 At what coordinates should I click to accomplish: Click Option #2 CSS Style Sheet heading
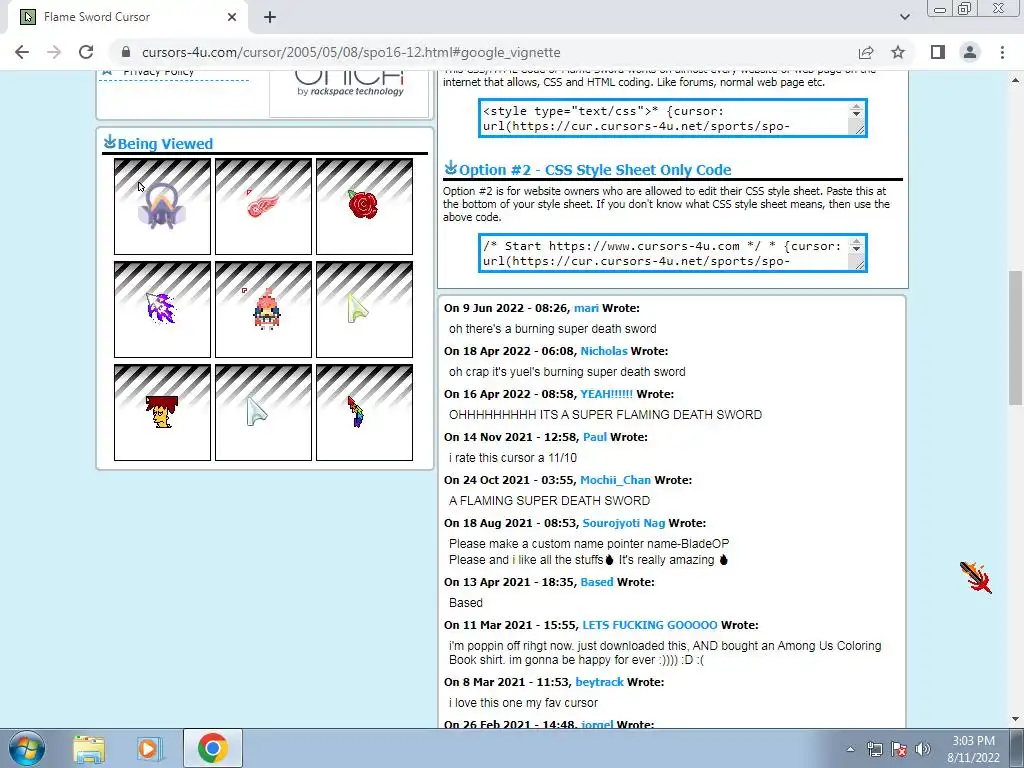click(595, 170)
